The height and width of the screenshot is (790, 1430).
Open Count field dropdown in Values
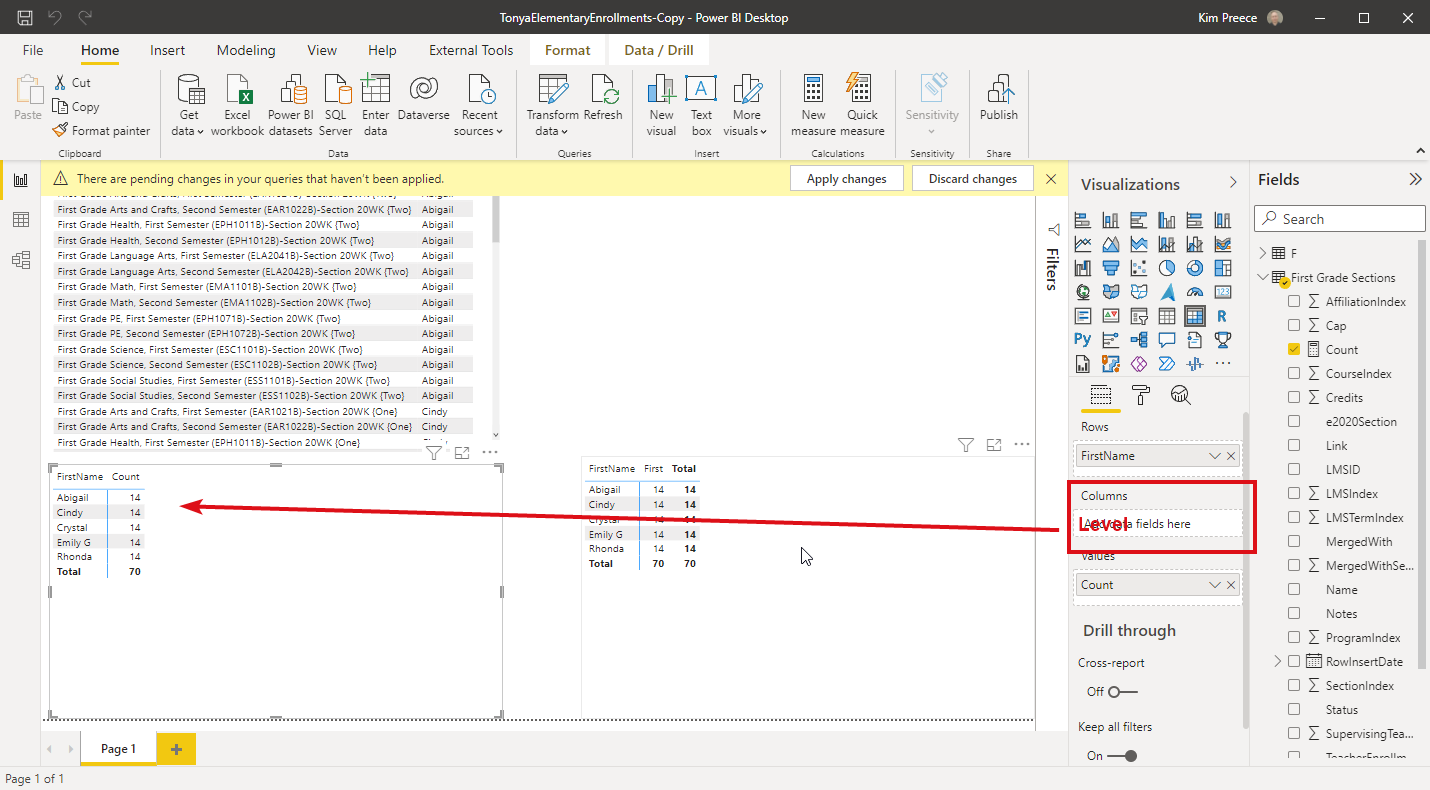pyautogui.click(x=1215, y=585)
